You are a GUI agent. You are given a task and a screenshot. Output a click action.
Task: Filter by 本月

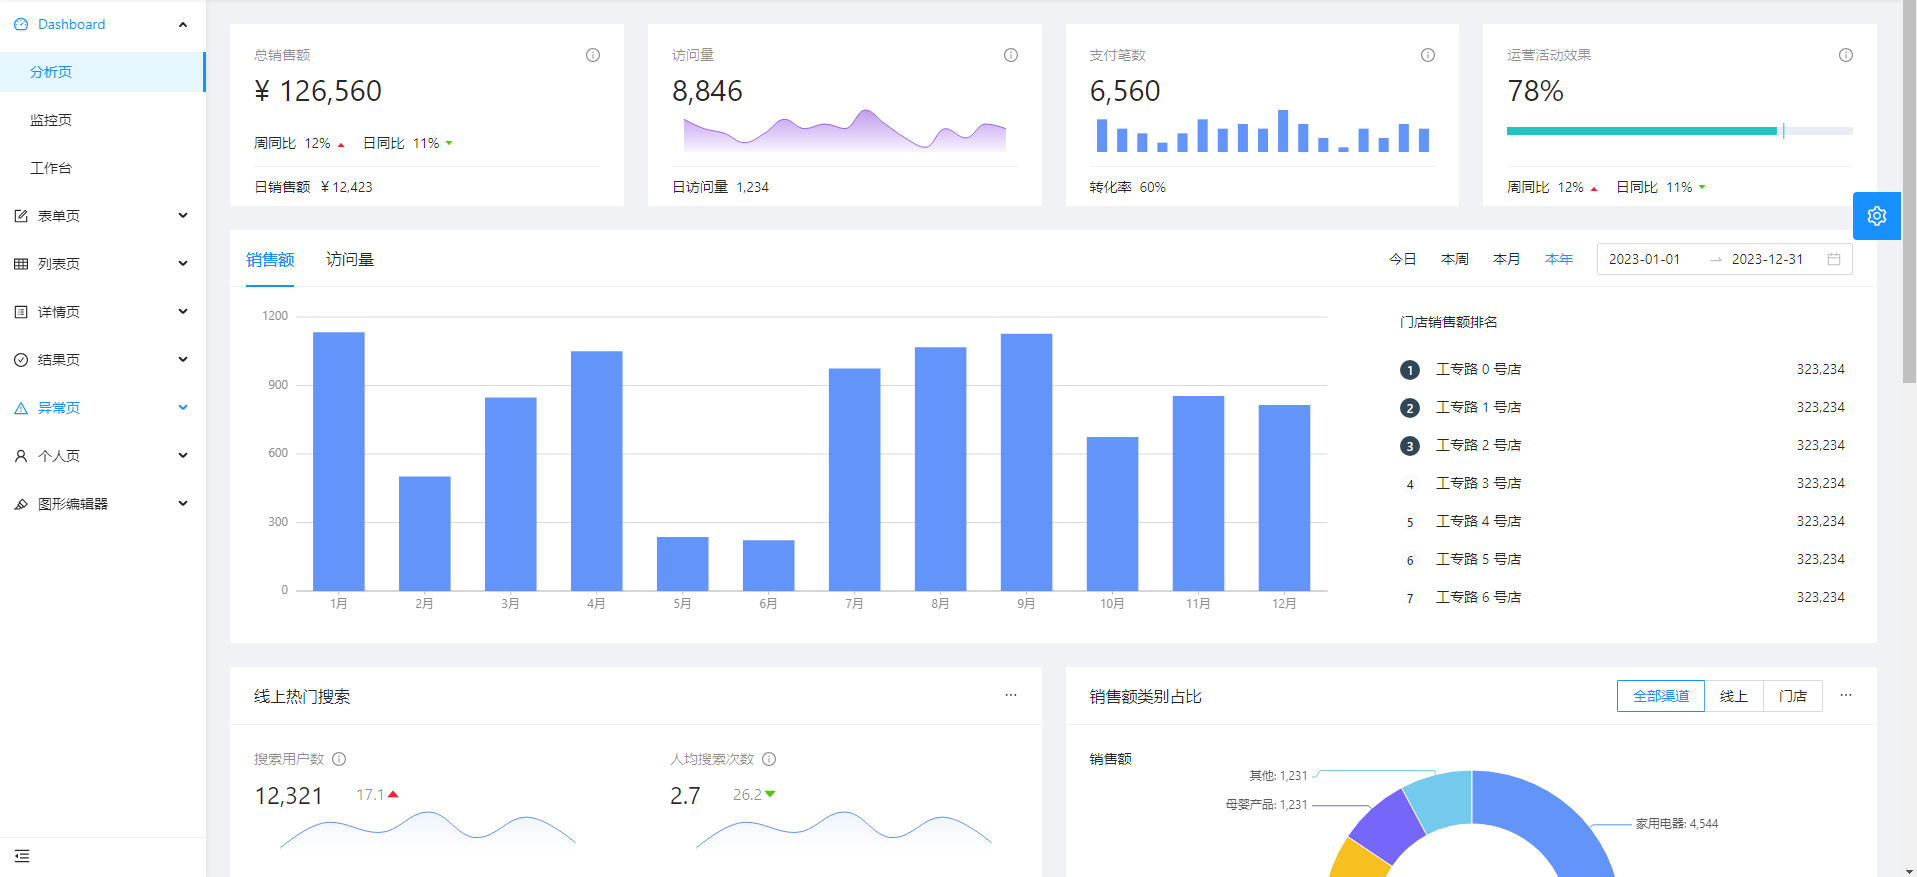1507,259
